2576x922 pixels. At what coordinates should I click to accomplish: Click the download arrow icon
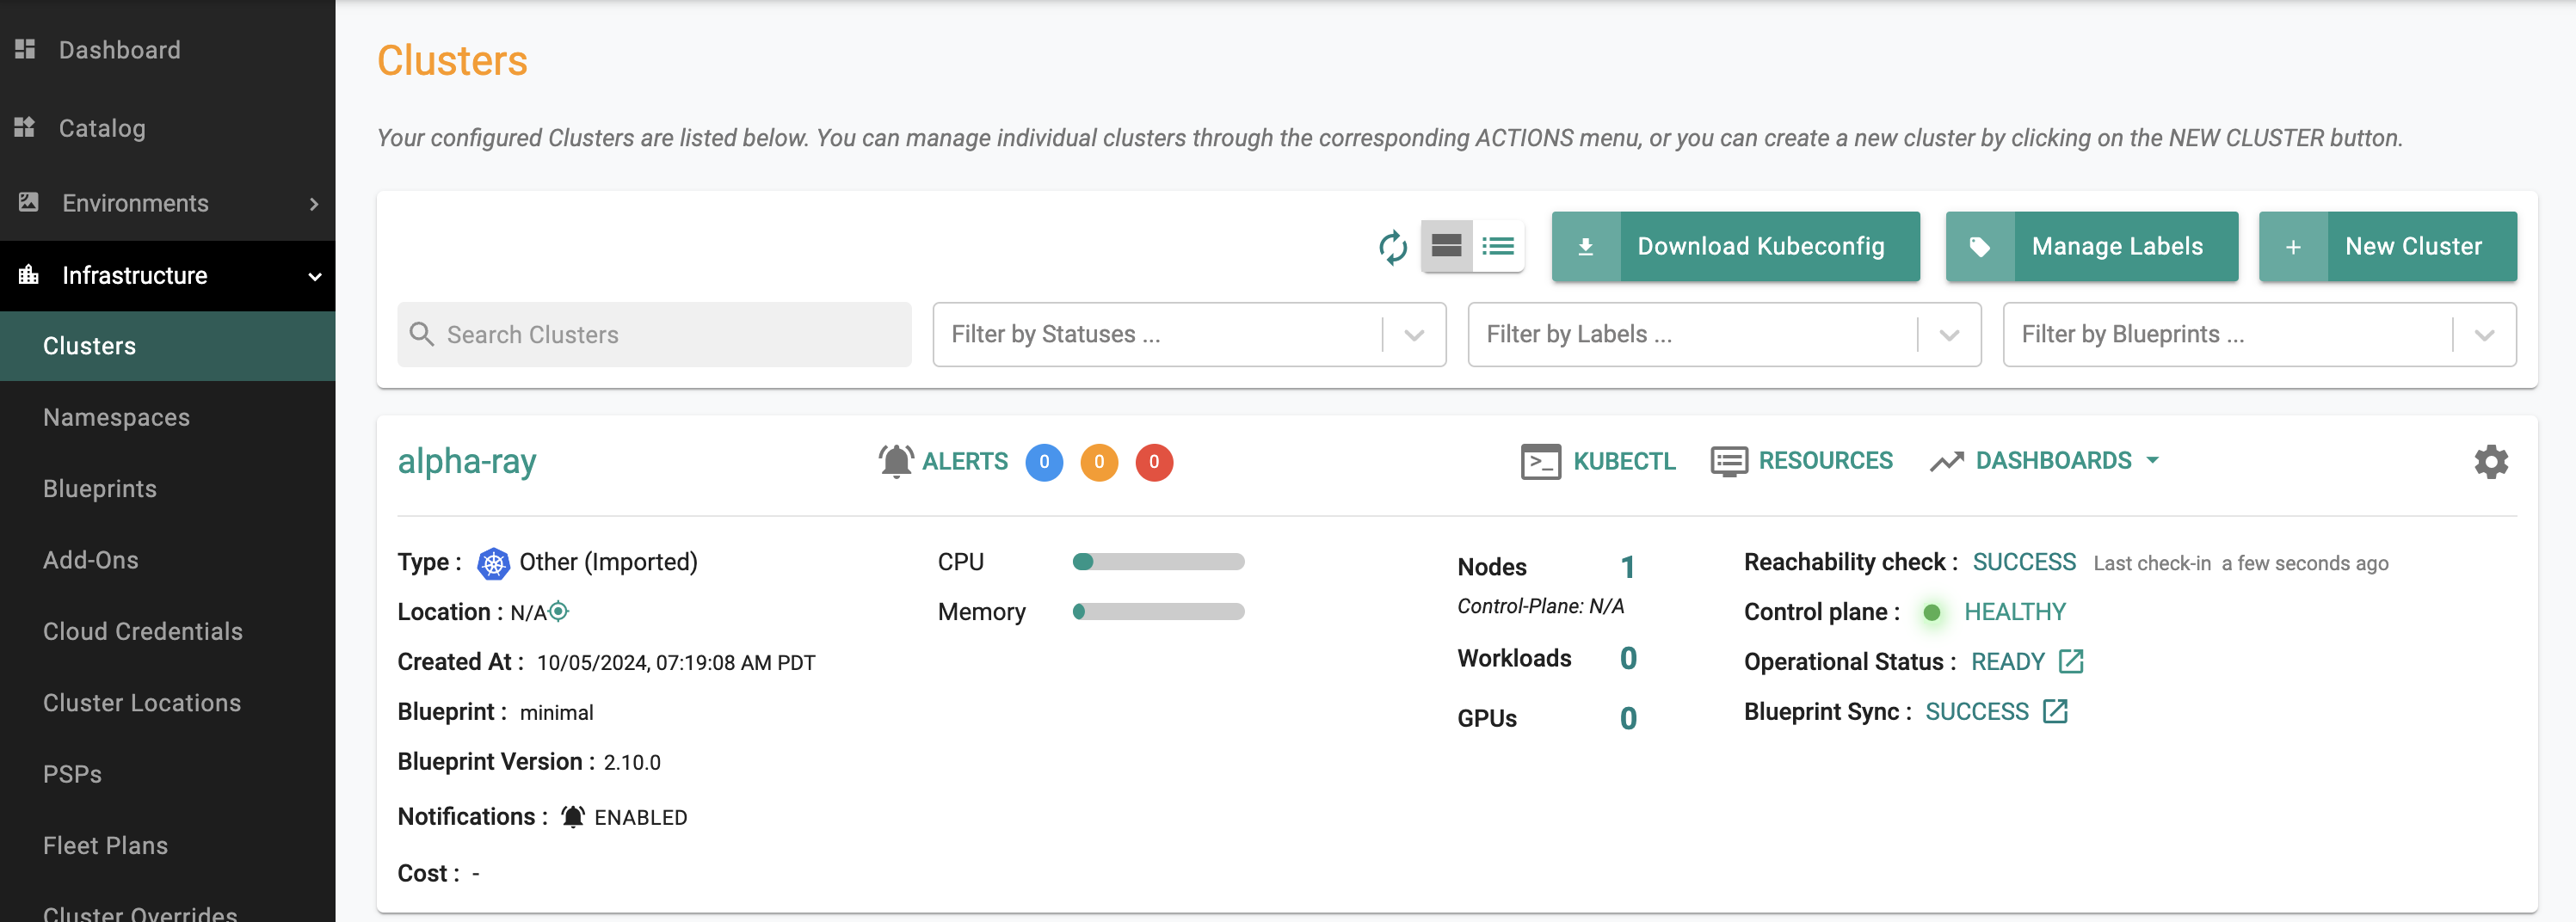[1585, 247]
